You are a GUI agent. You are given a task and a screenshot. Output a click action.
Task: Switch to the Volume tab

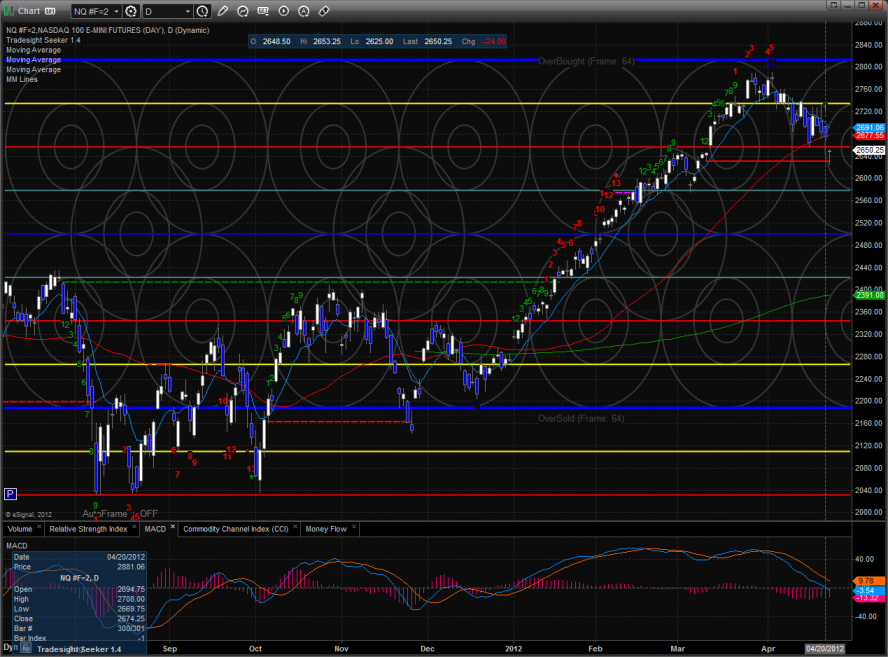coord(20,528)
